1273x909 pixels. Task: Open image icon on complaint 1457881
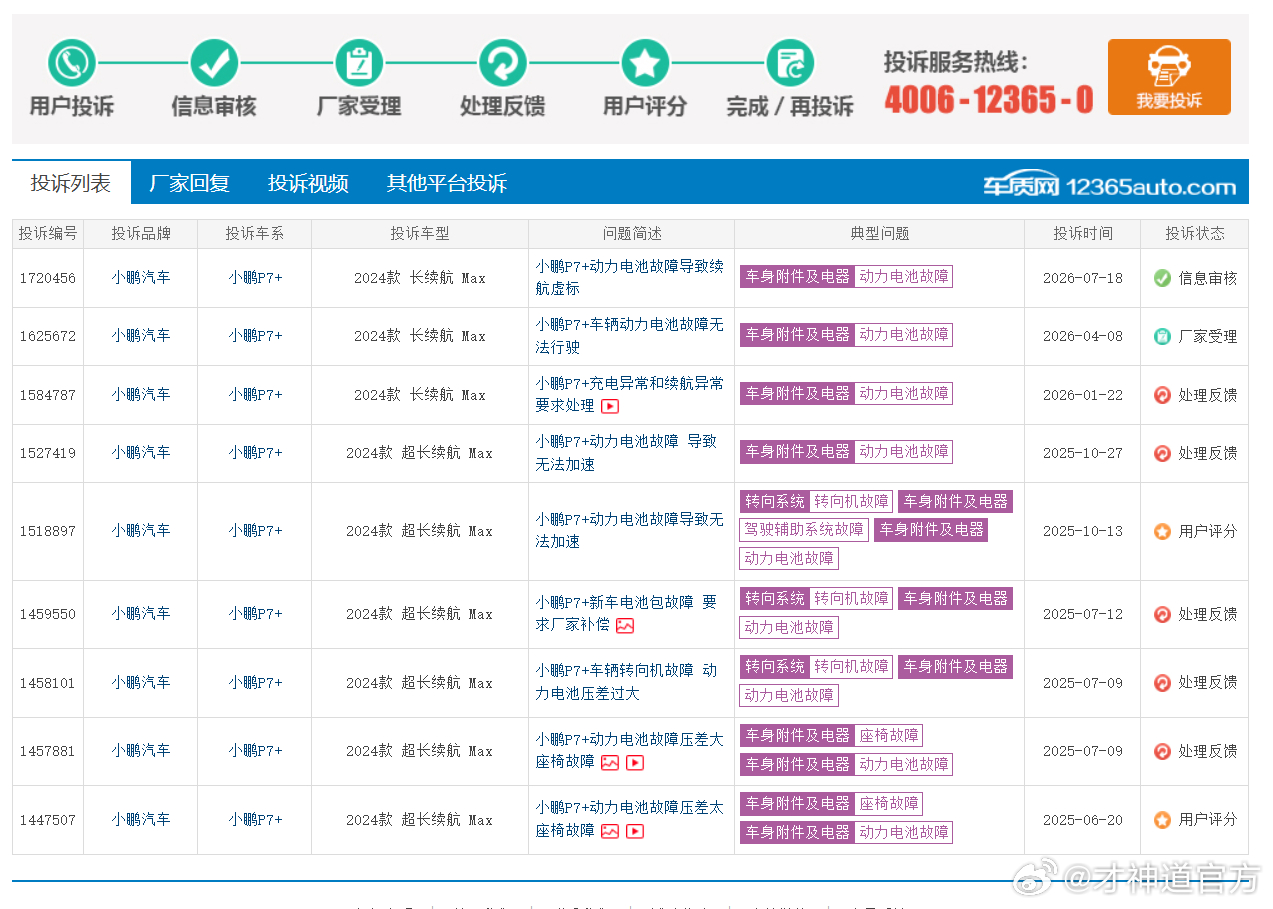click(610, 763)
